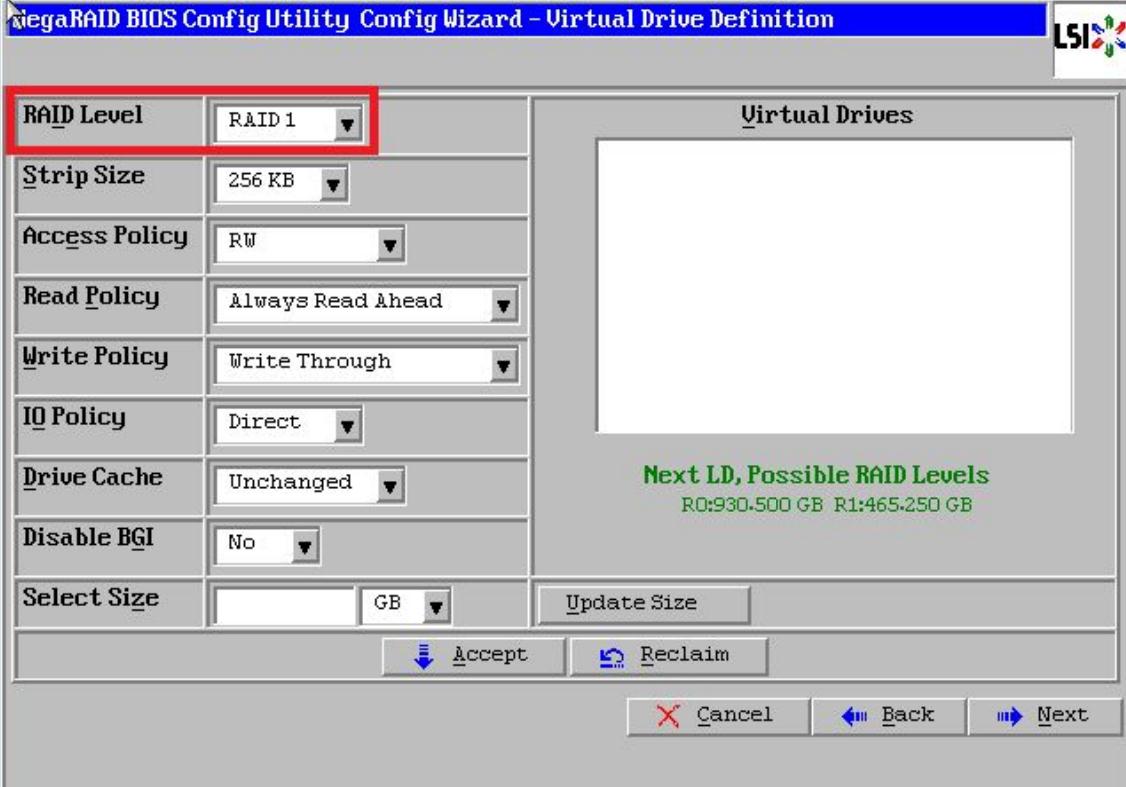Screen dimensions: 1126x787
Task: Click the Access Policy label
Action: coord(105,236)
